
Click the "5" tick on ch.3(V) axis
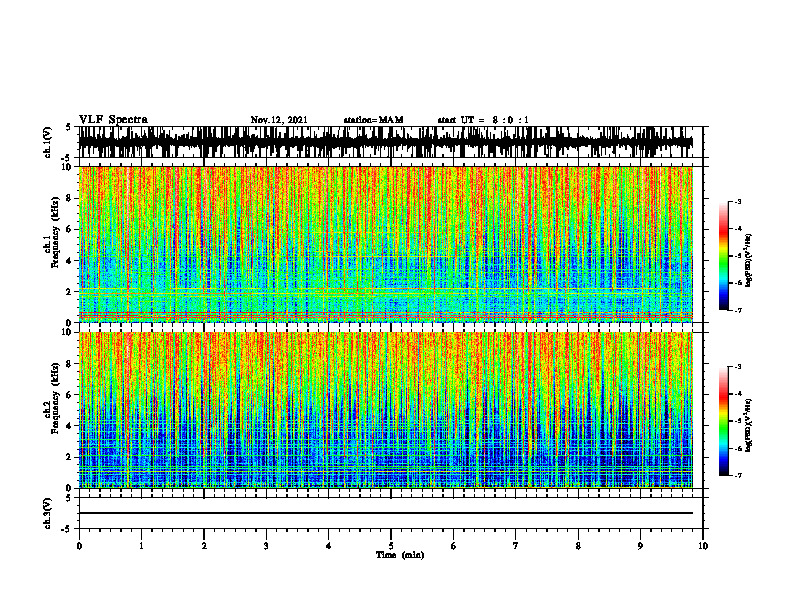(x=68, y=498)
